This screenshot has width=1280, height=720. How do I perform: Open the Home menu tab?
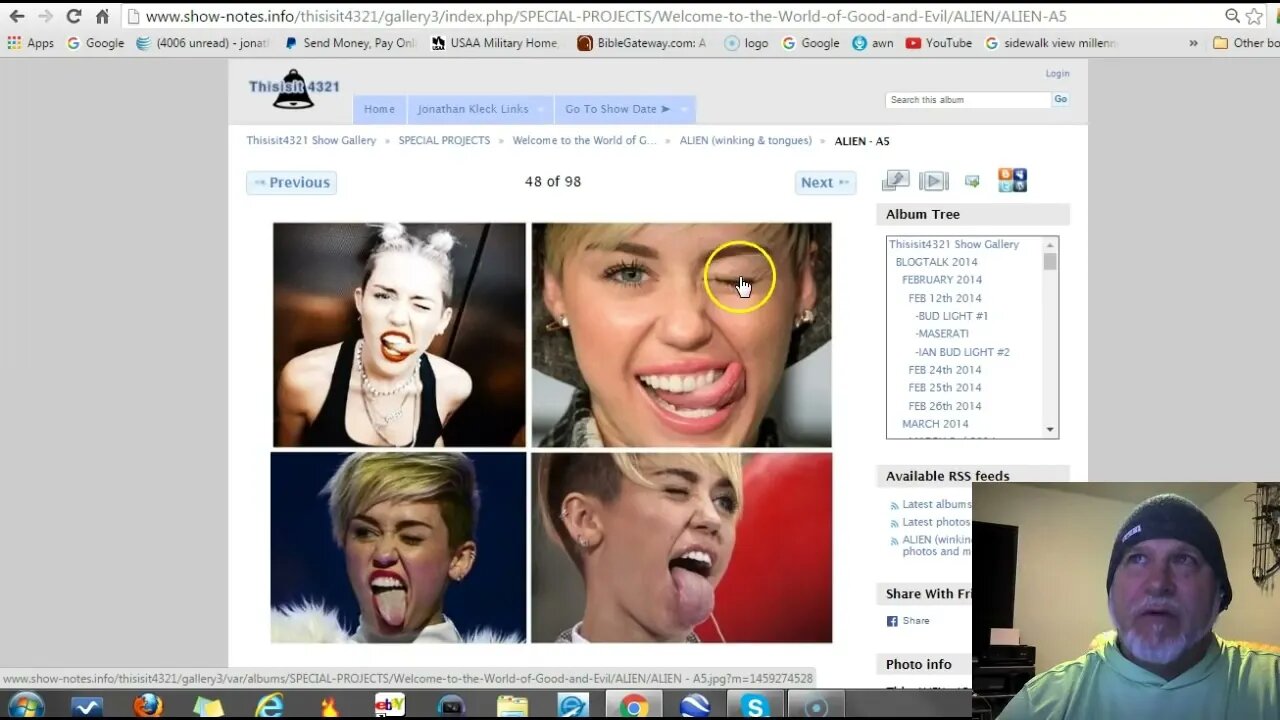(379, 109)
